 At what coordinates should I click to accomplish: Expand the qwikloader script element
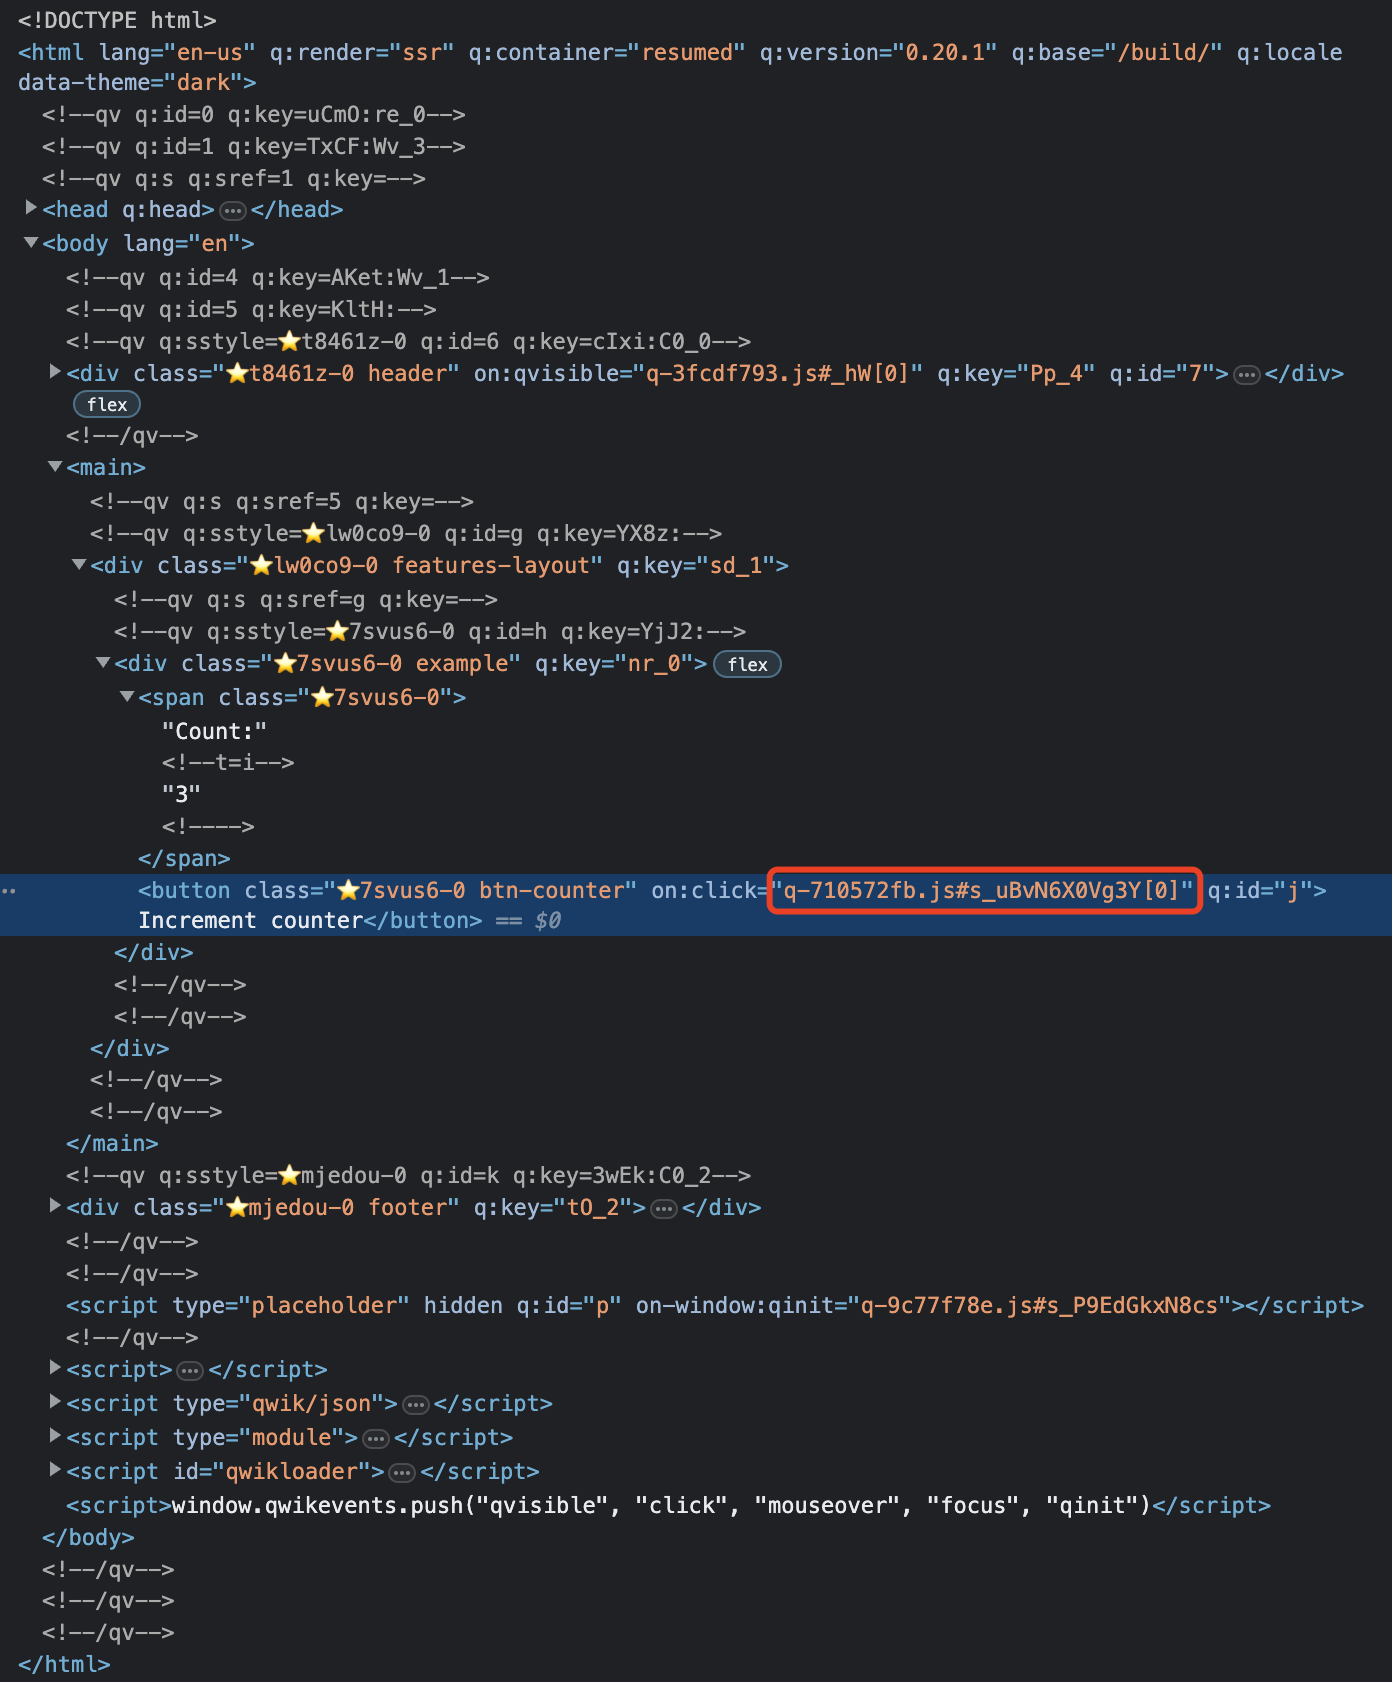(x=56, y=1470)
